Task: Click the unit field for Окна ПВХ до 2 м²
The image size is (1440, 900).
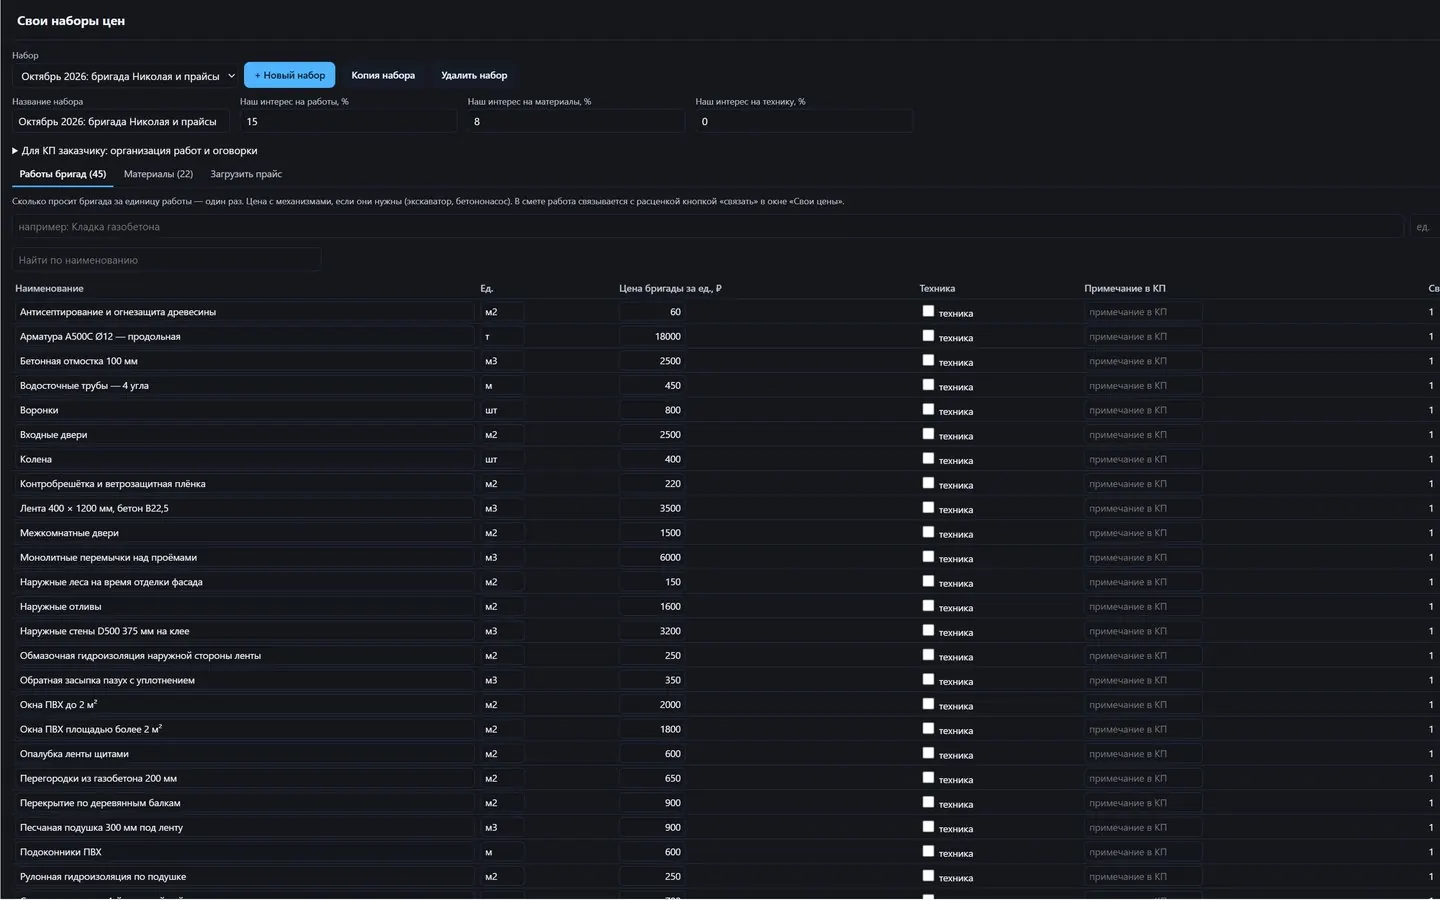Action: pos(502,705)
